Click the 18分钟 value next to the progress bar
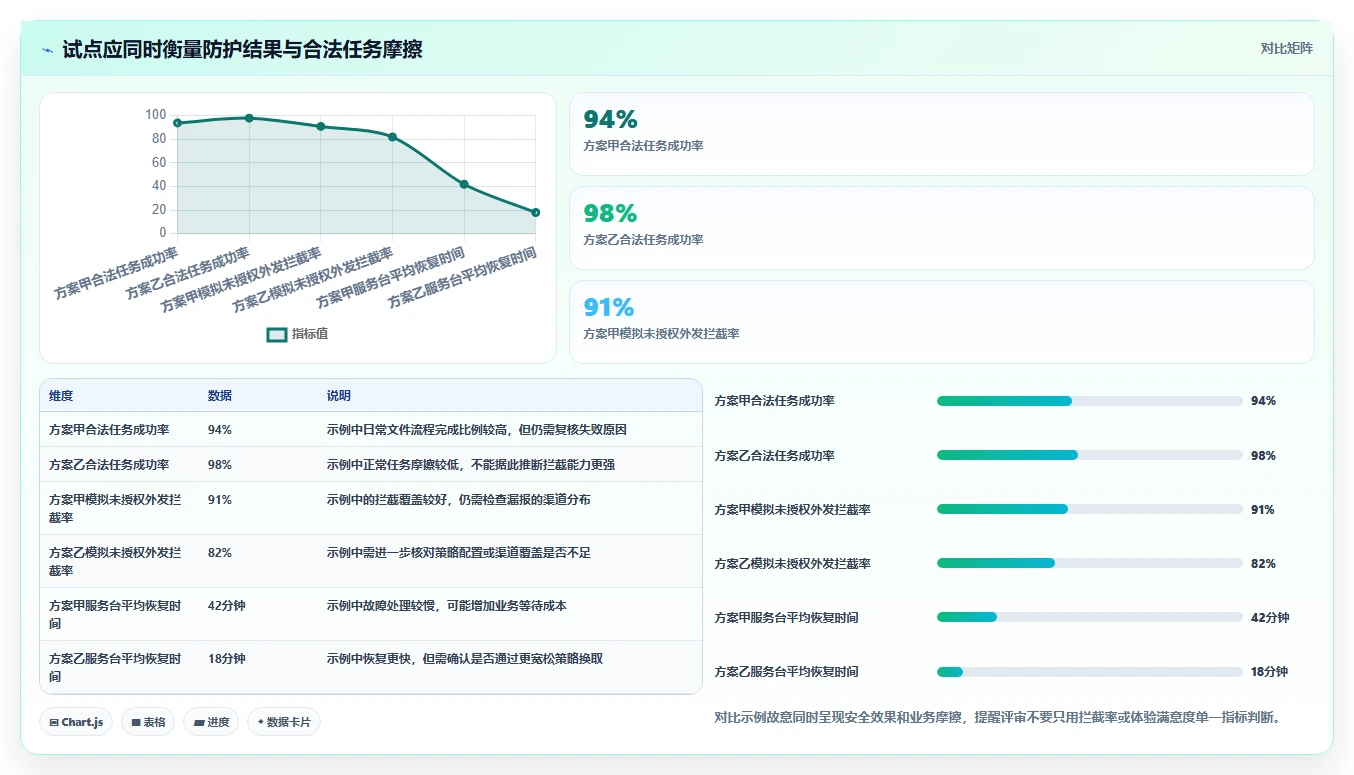1354x775 pixels. tap(1269, 671)
